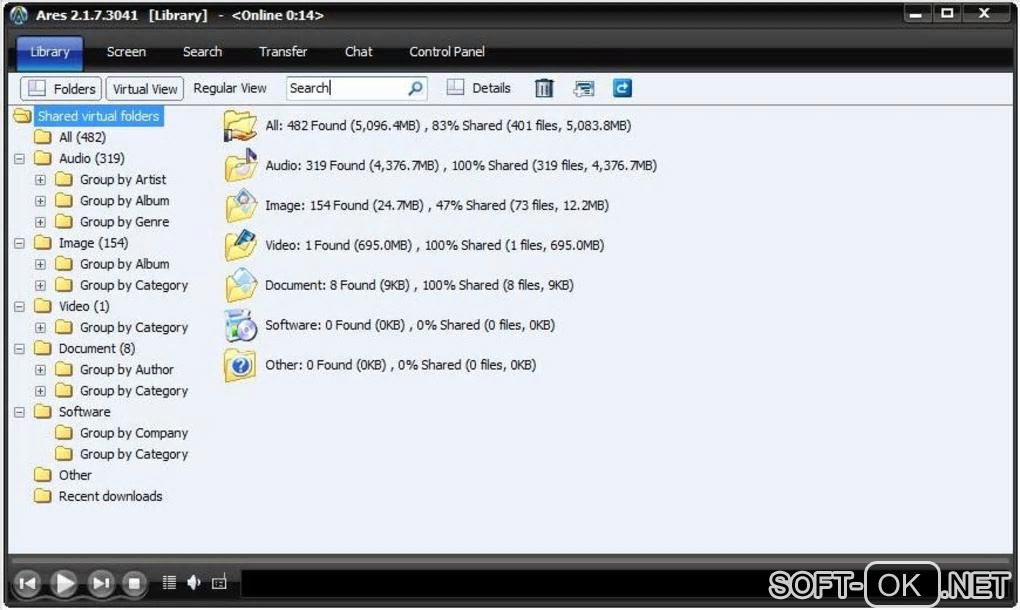Expand Group by Artist under Audio
This screenshot has height=610, width=1020.
click(40, 179)
